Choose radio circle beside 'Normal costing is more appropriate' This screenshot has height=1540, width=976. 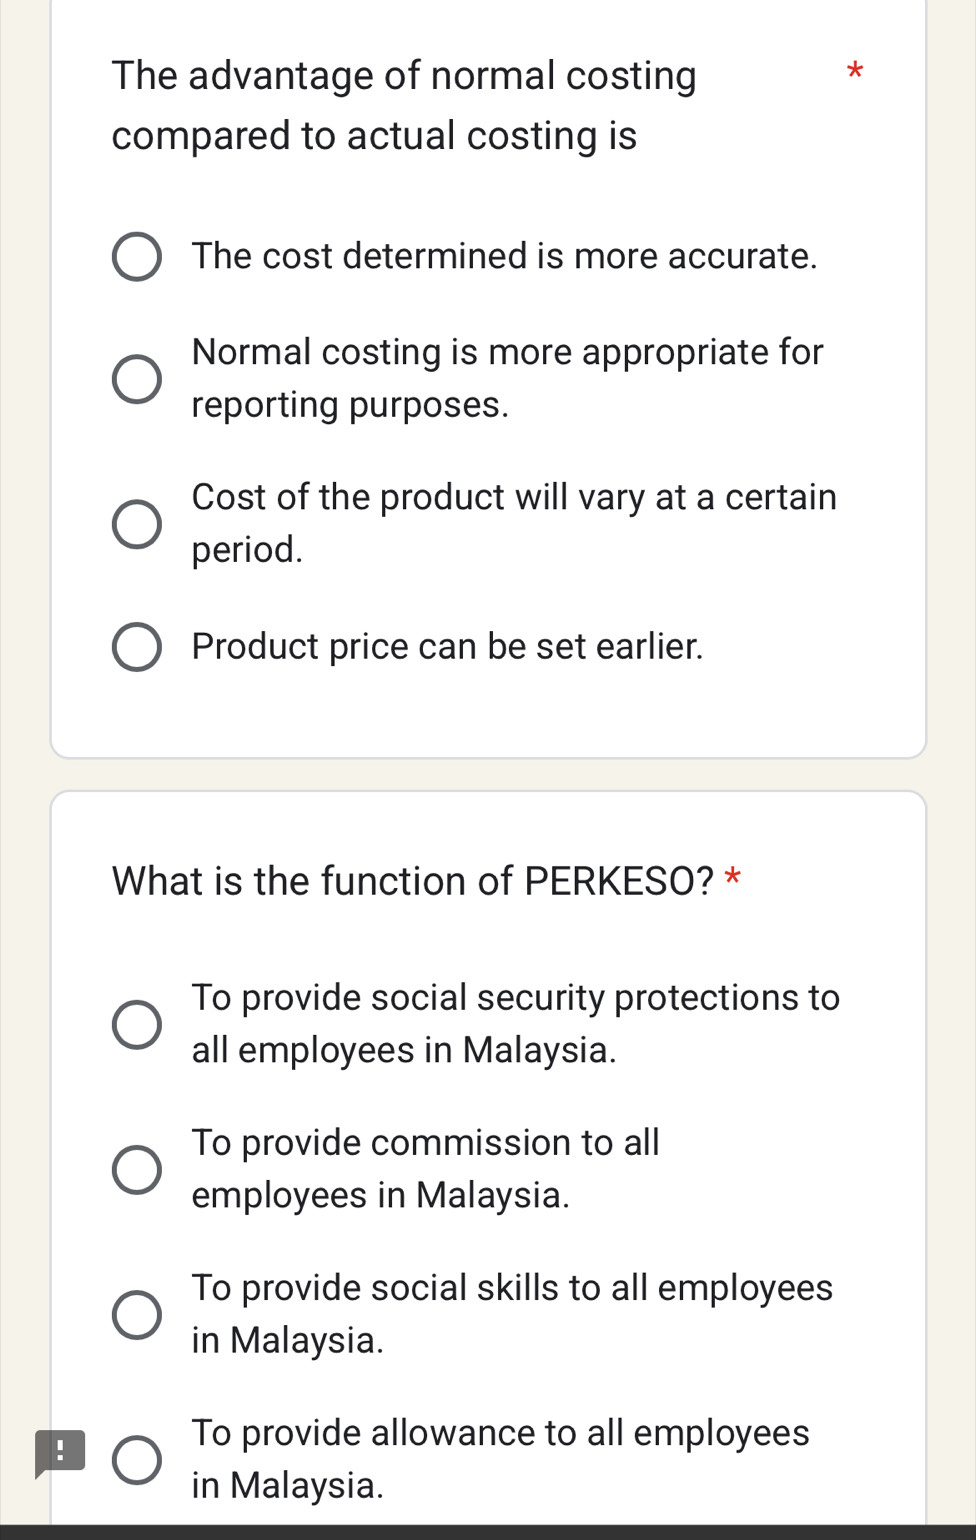pyautogui.click(x=137, y=379)
